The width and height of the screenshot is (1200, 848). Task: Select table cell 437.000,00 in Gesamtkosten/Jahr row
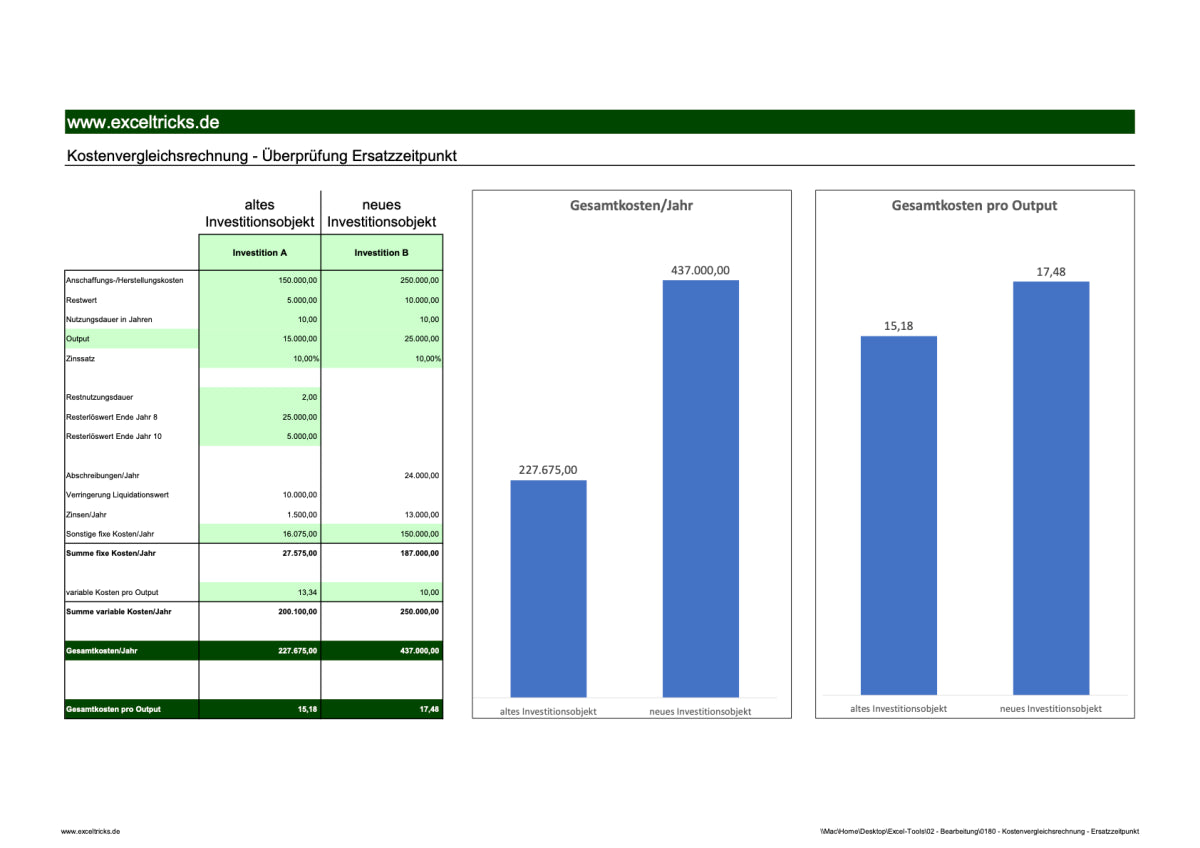[x=382, y=651]
